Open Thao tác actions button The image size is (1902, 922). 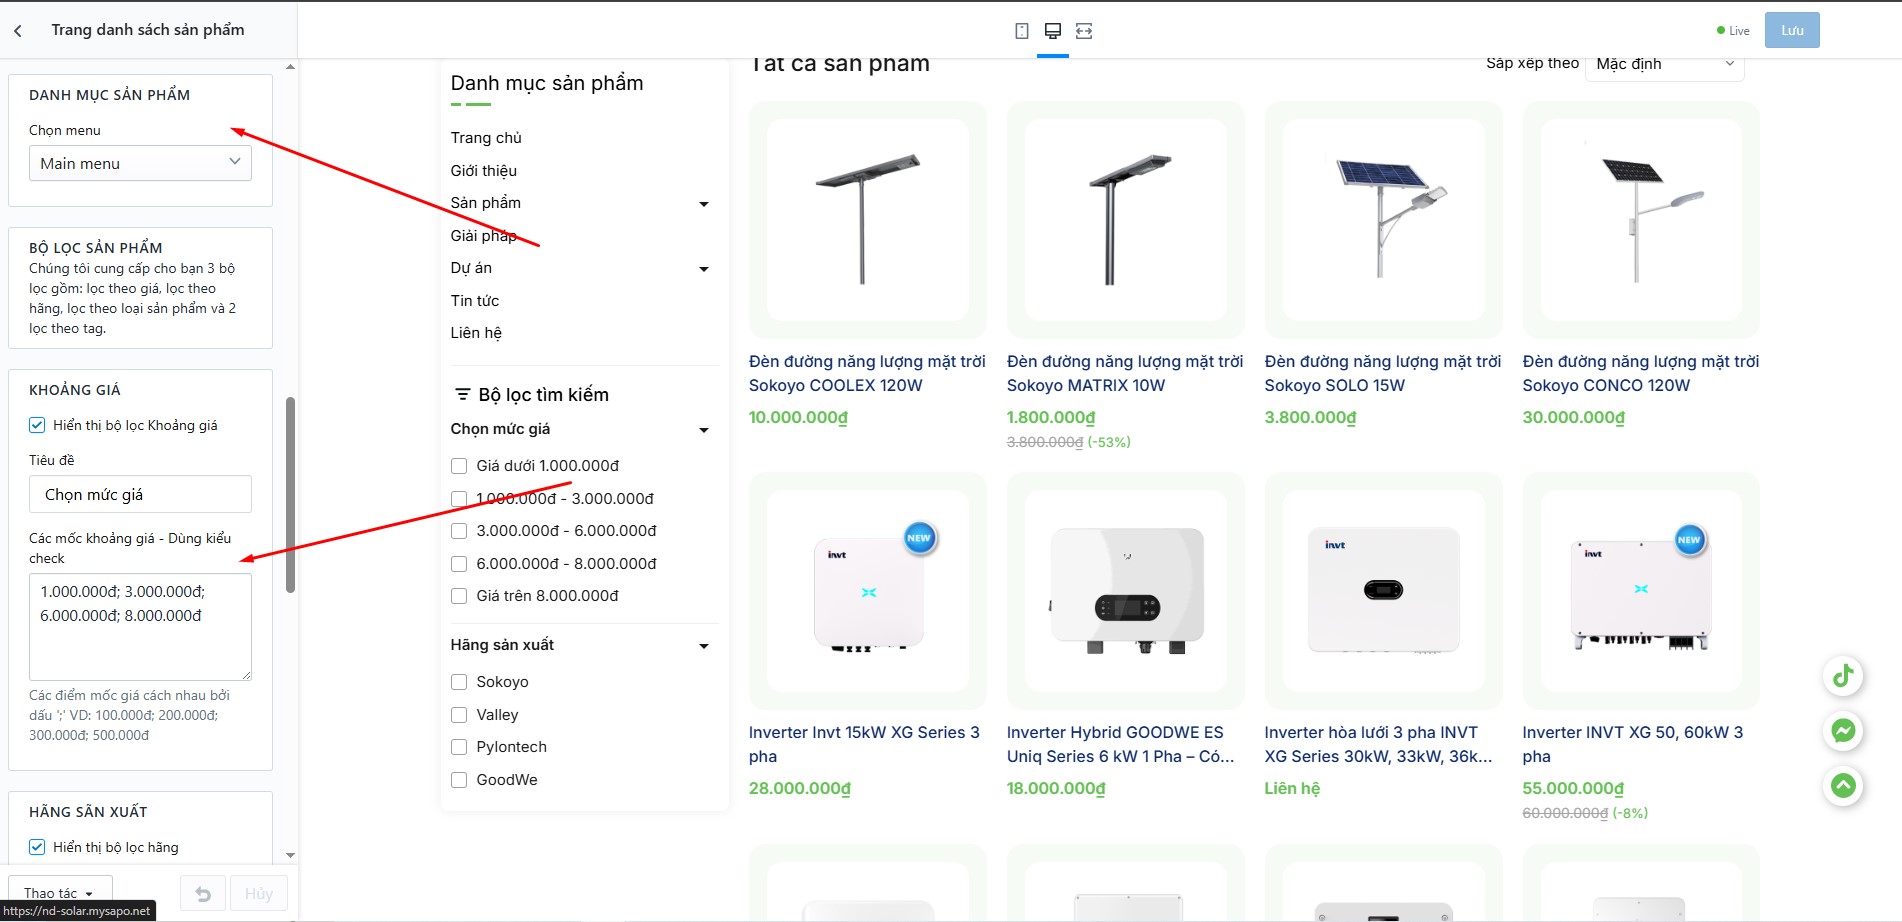coord(60,893)
